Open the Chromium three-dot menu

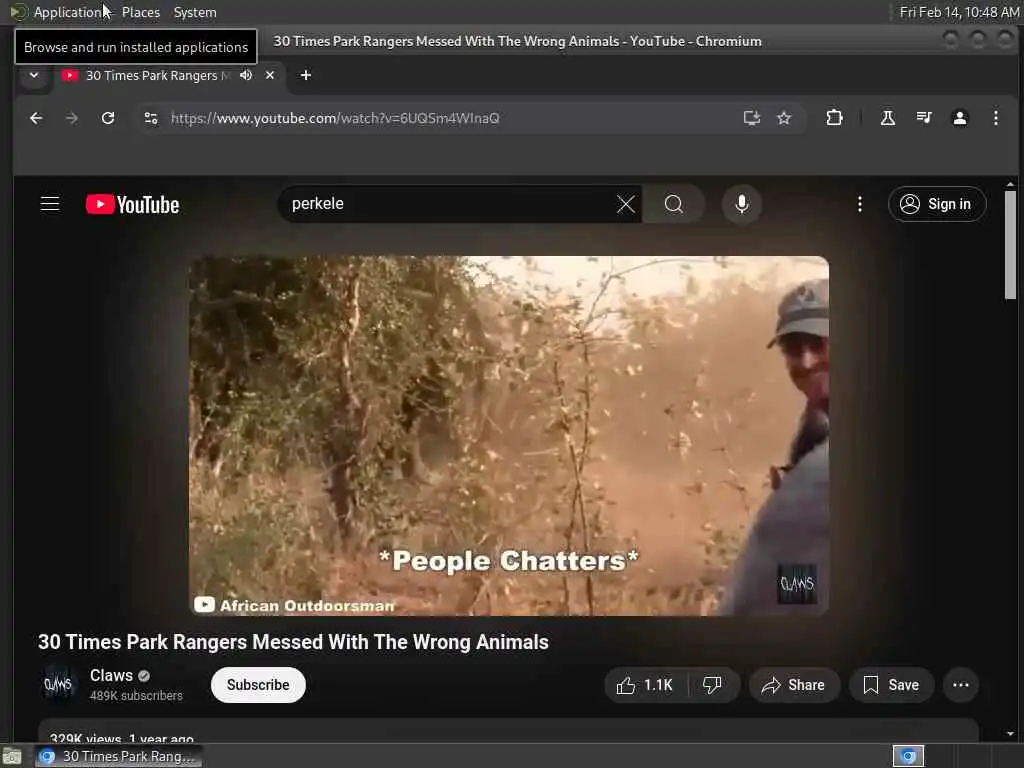pos(995,118)
